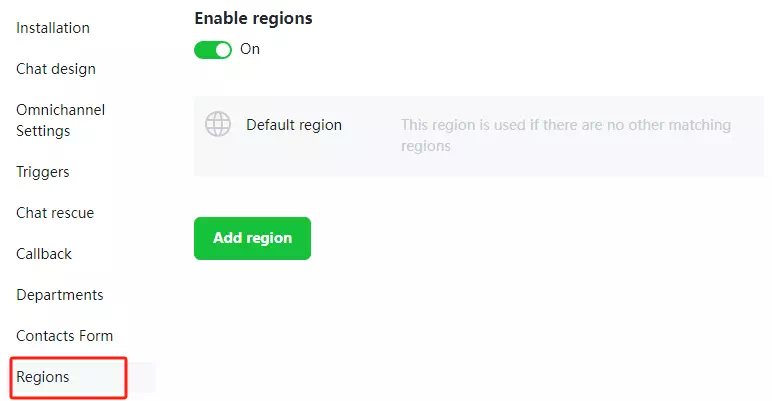The image size is (772, 401).
Task: Click the word "Settings" under Omnichannel
Action: (43, 131)
